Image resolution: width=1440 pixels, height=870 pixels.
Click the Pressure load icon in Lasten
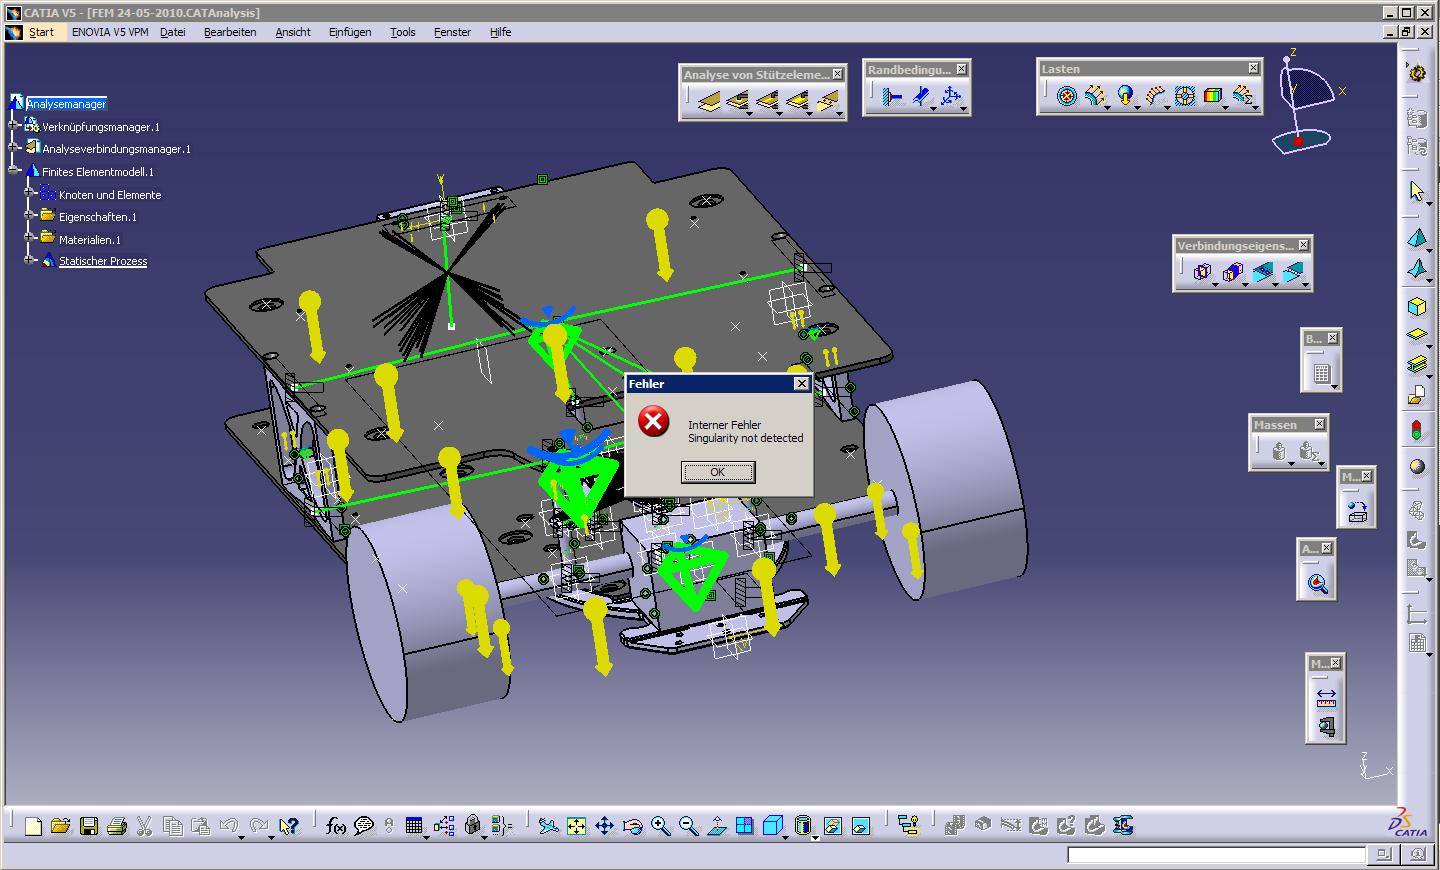[x=1067, y=97]
